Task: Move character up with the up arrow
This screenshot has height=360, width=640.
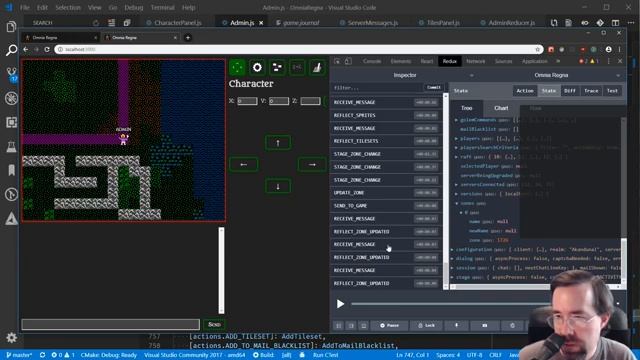Action: point(278,142)
